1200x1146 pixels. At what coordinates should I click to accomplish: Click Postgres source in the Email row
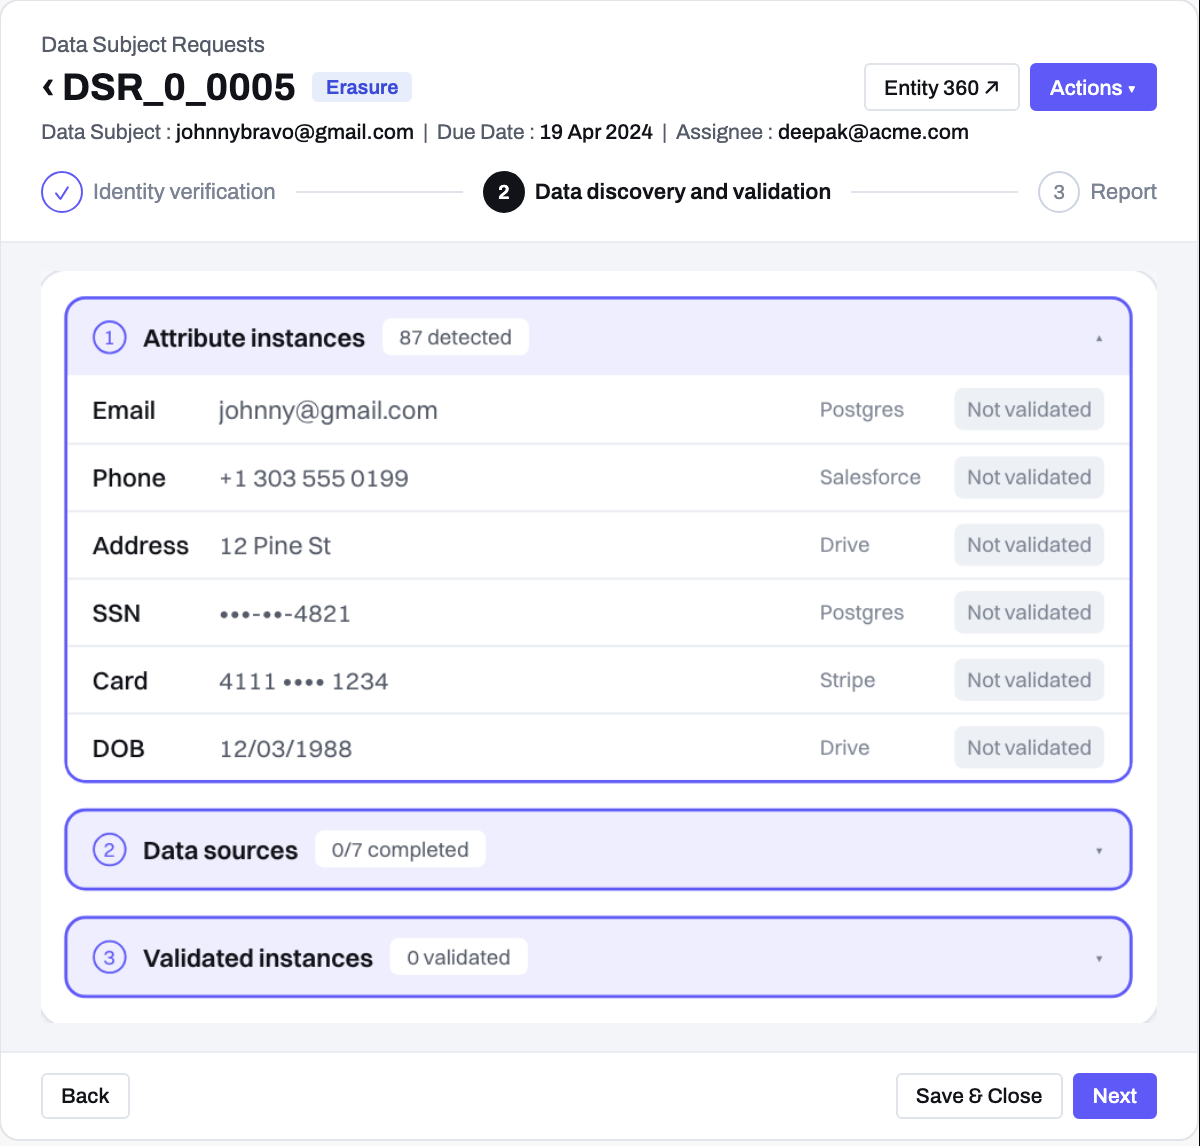click(x=862, y=410)
